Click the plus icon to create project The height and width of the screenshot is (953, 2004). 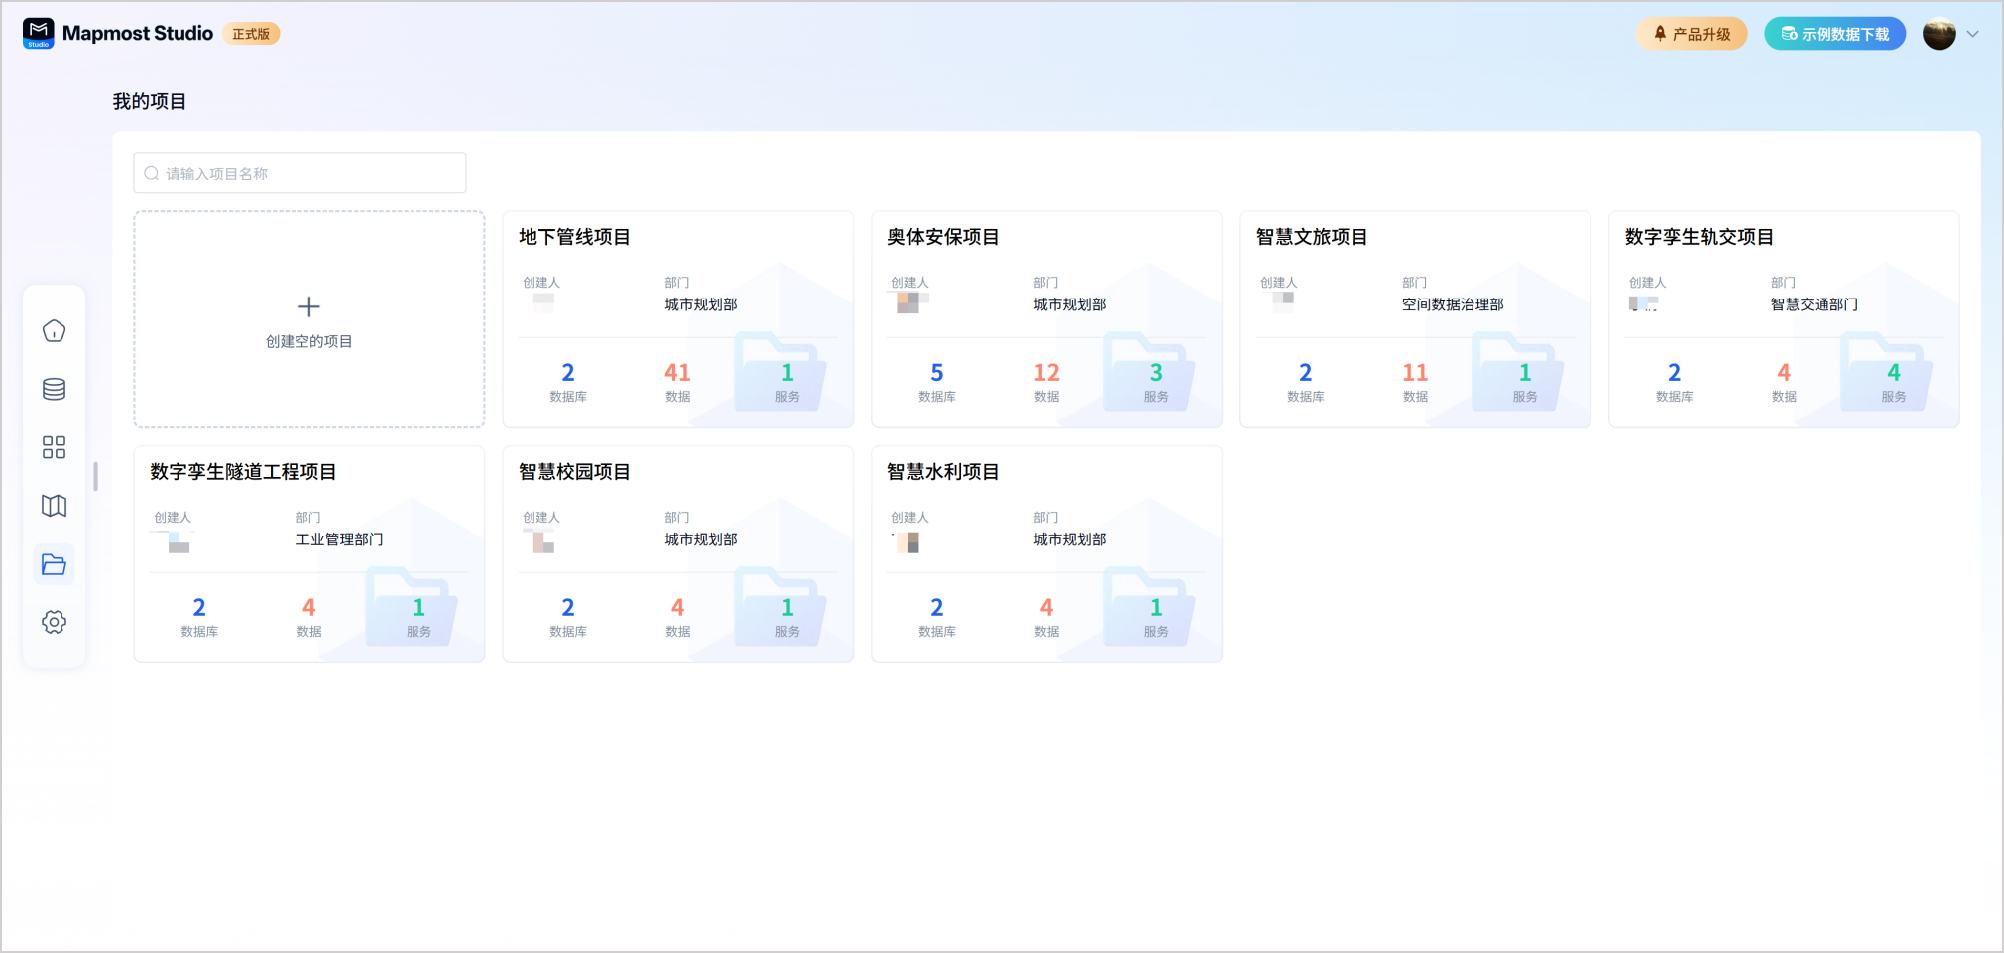click(309, 307)
